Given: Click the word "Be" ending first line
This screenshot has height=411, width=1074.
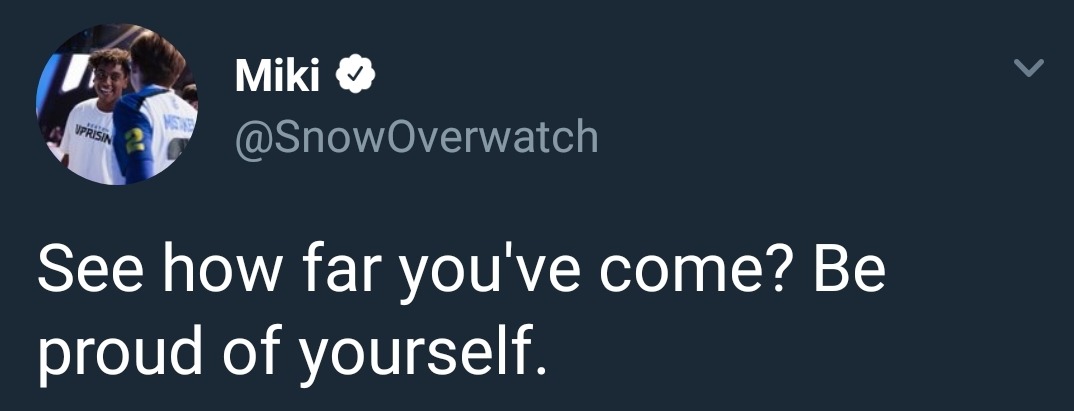Looking at the screenshot, I should [x=849, y=270].
